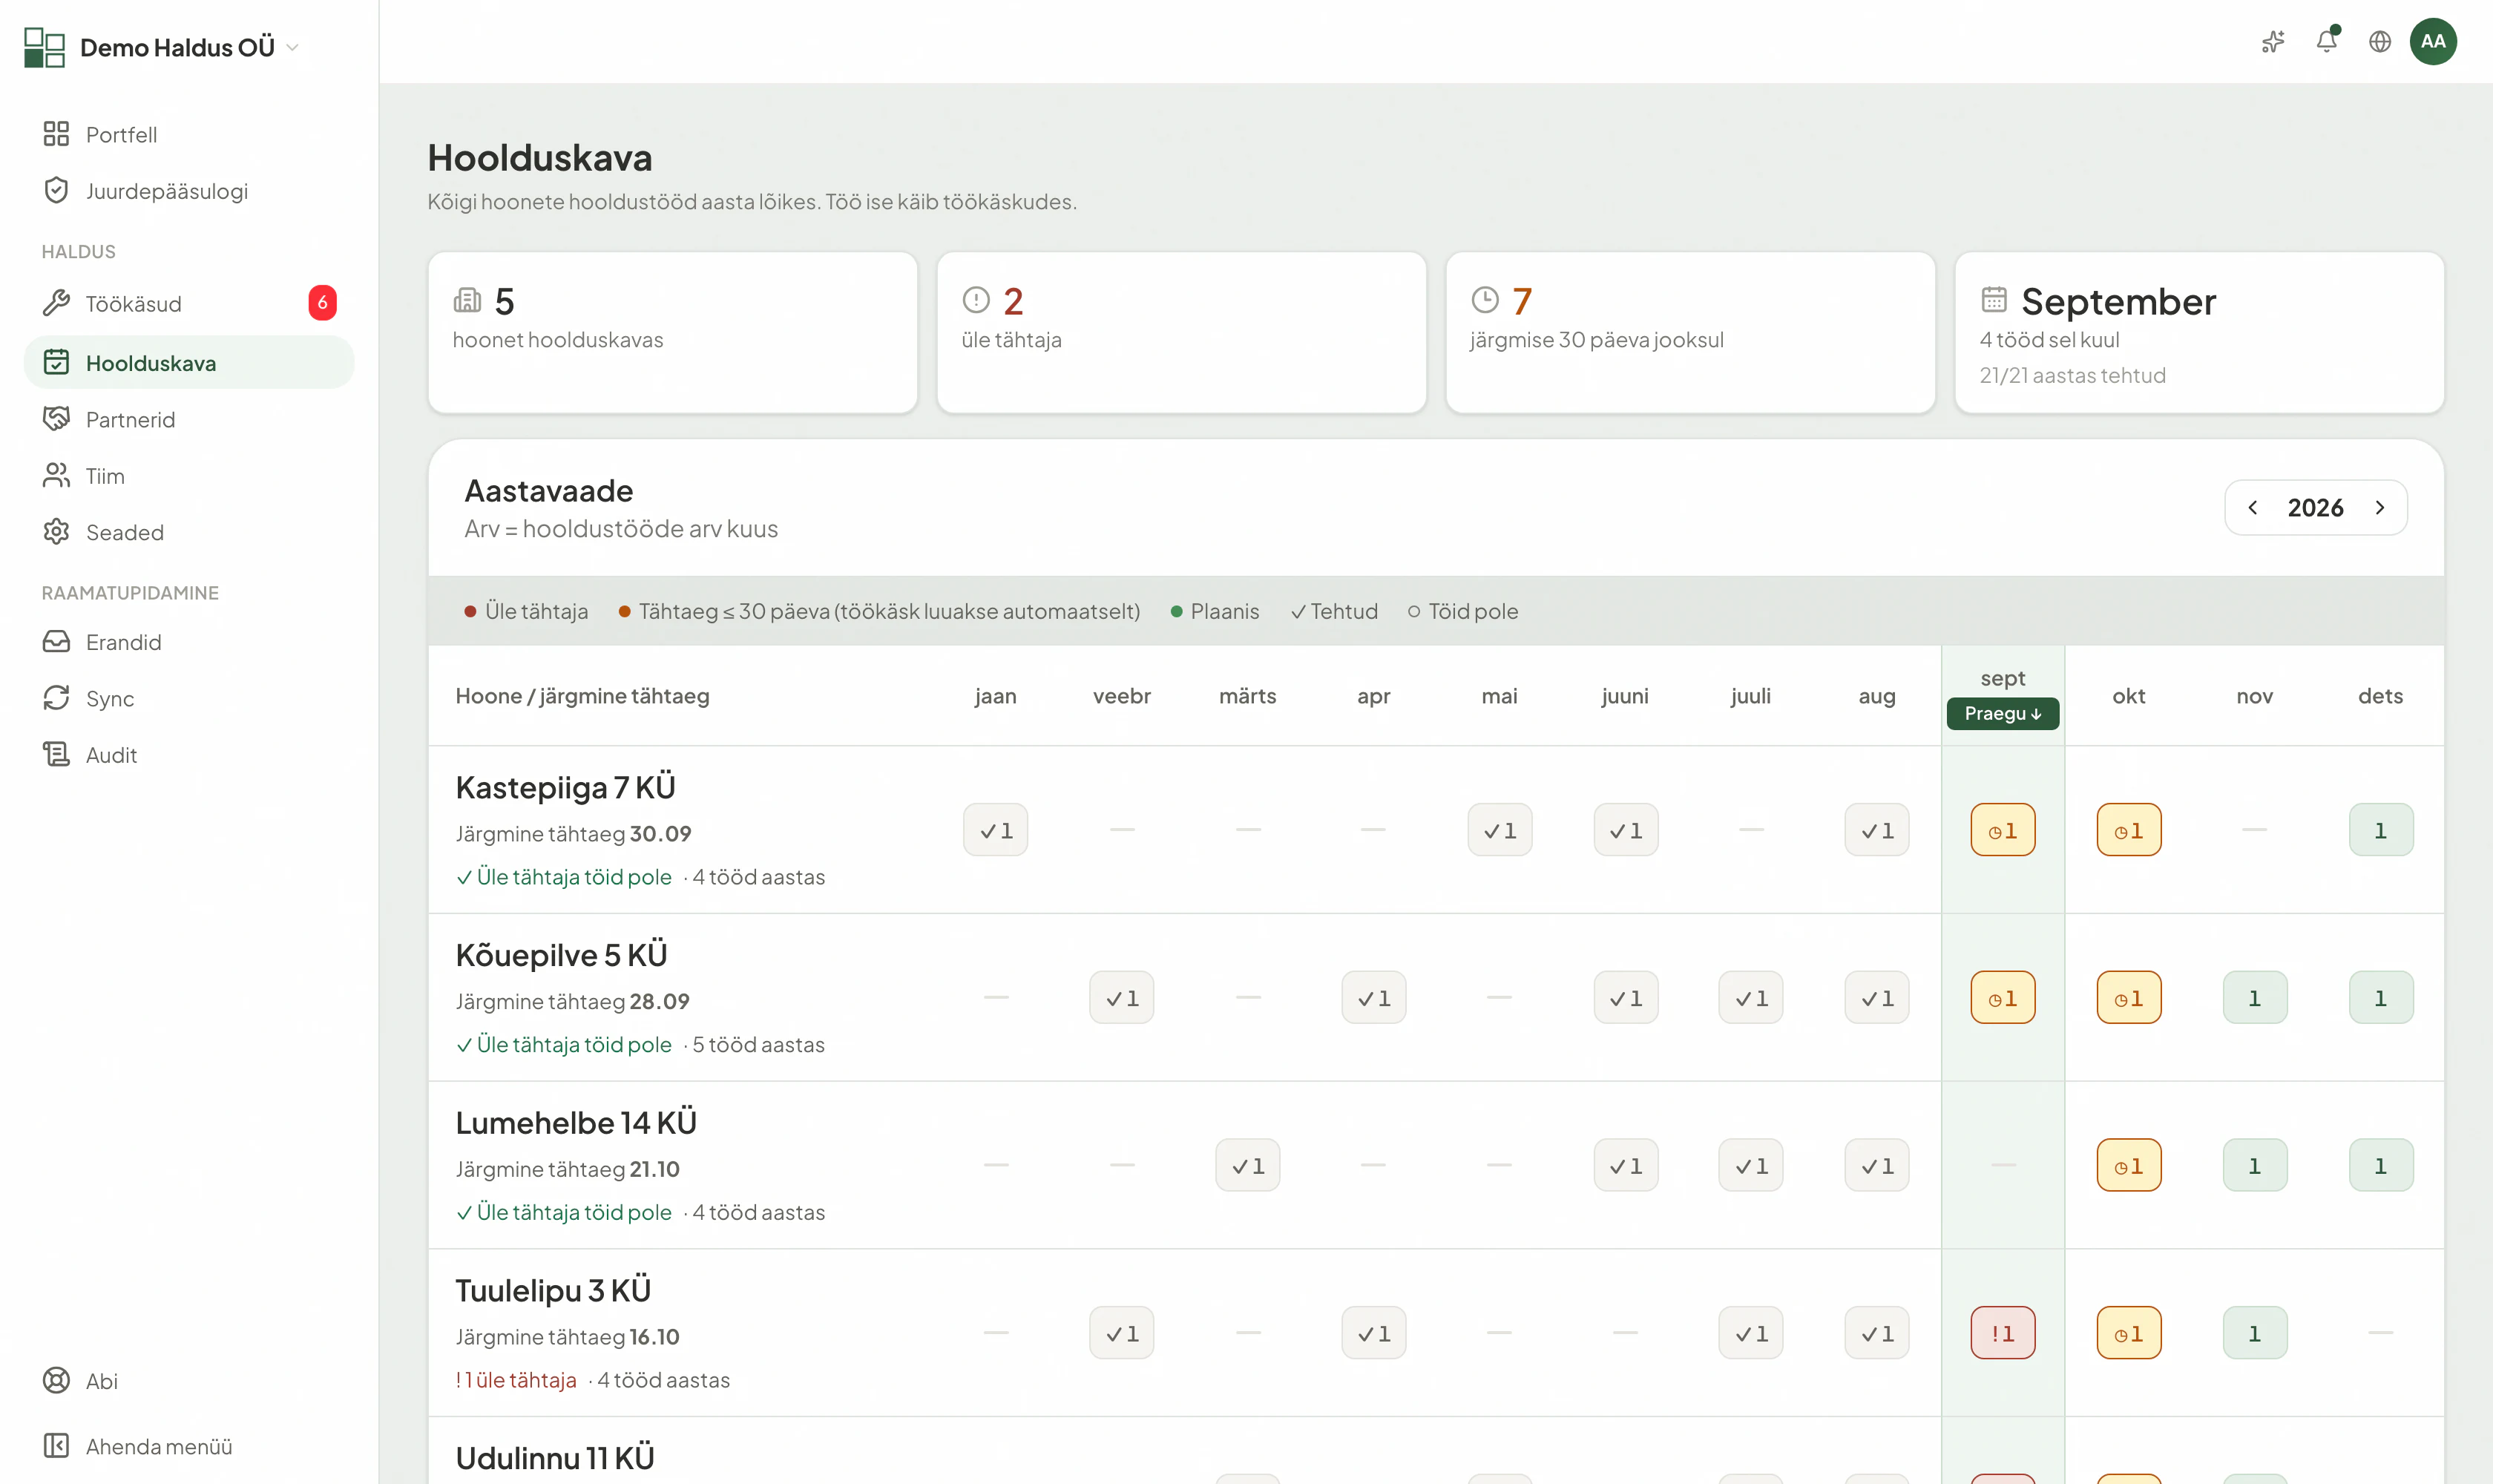Open the notifications bell
Image resolution: width=2493 pixels, height=1484 pixels.
[x=2327, y=41]
